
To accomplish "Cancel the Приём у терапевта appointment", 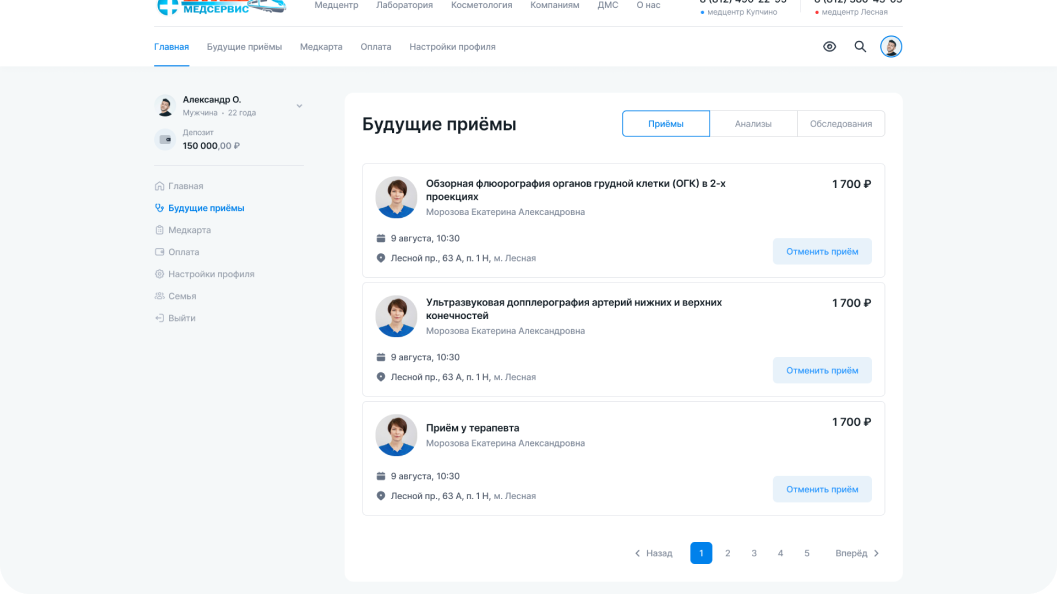I will point(822,489).
